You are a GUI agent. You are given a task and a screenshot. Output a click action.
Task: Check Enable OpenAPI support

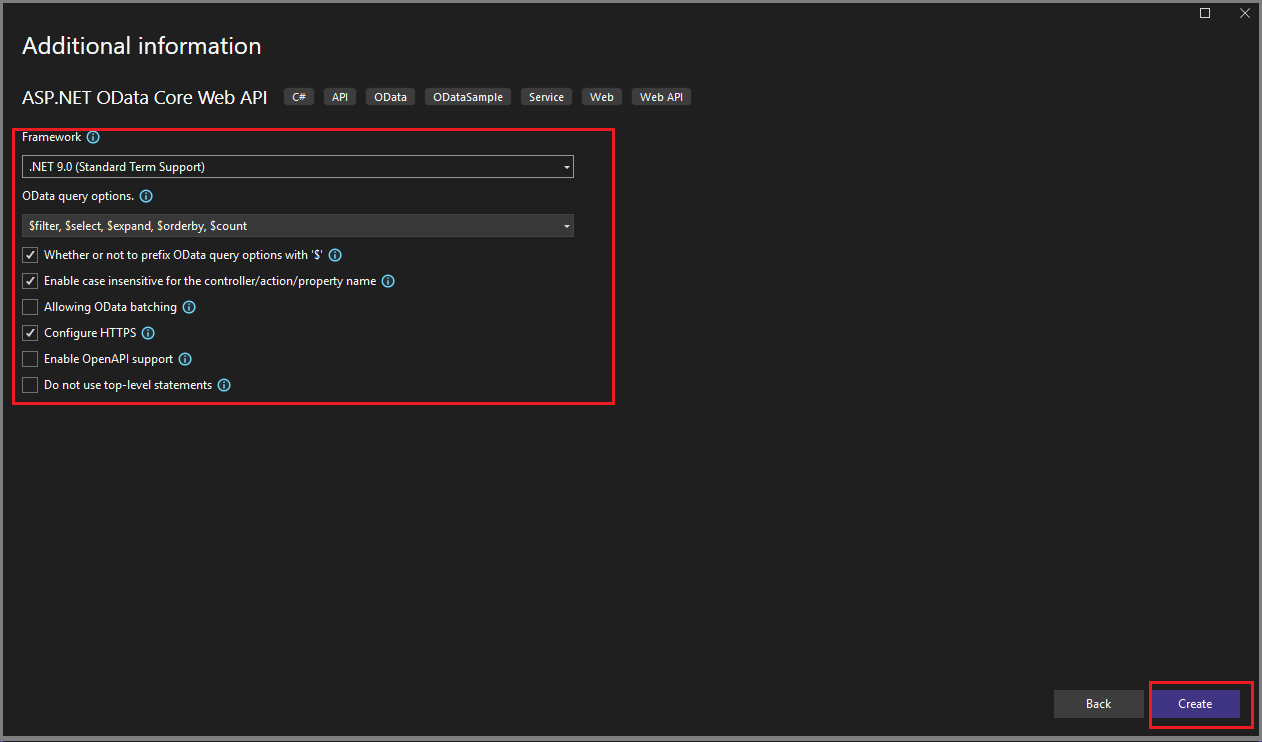pyautogui.click(x=30, y=359)
